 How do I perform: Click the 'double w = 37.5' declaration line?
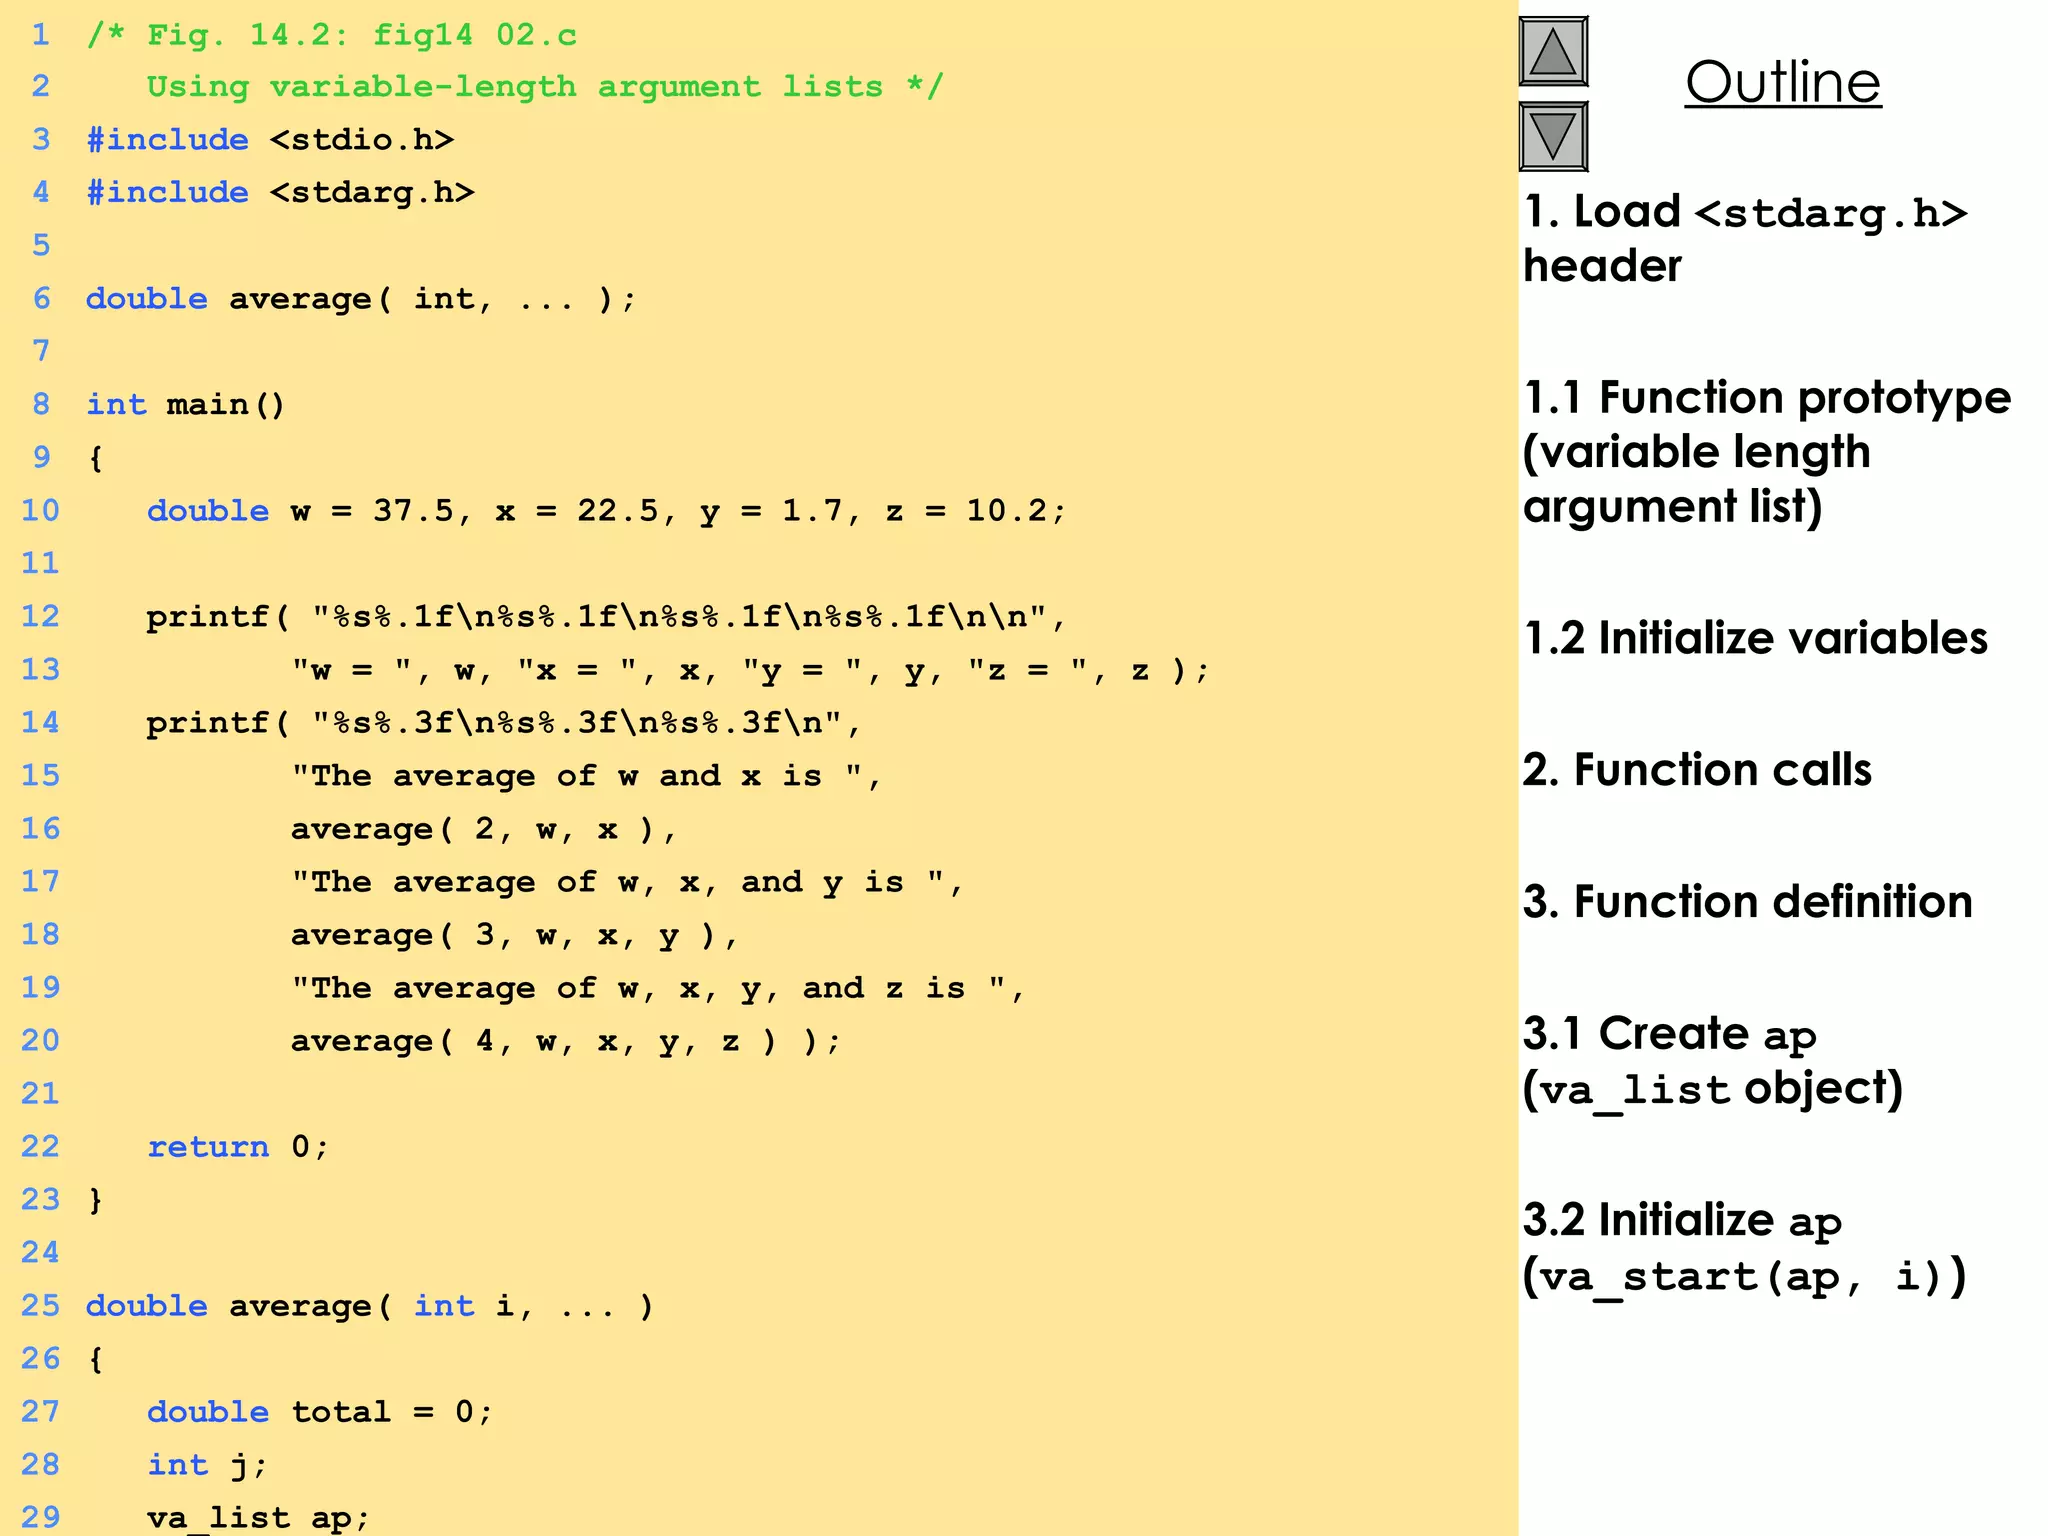click(x=606, y=511)
